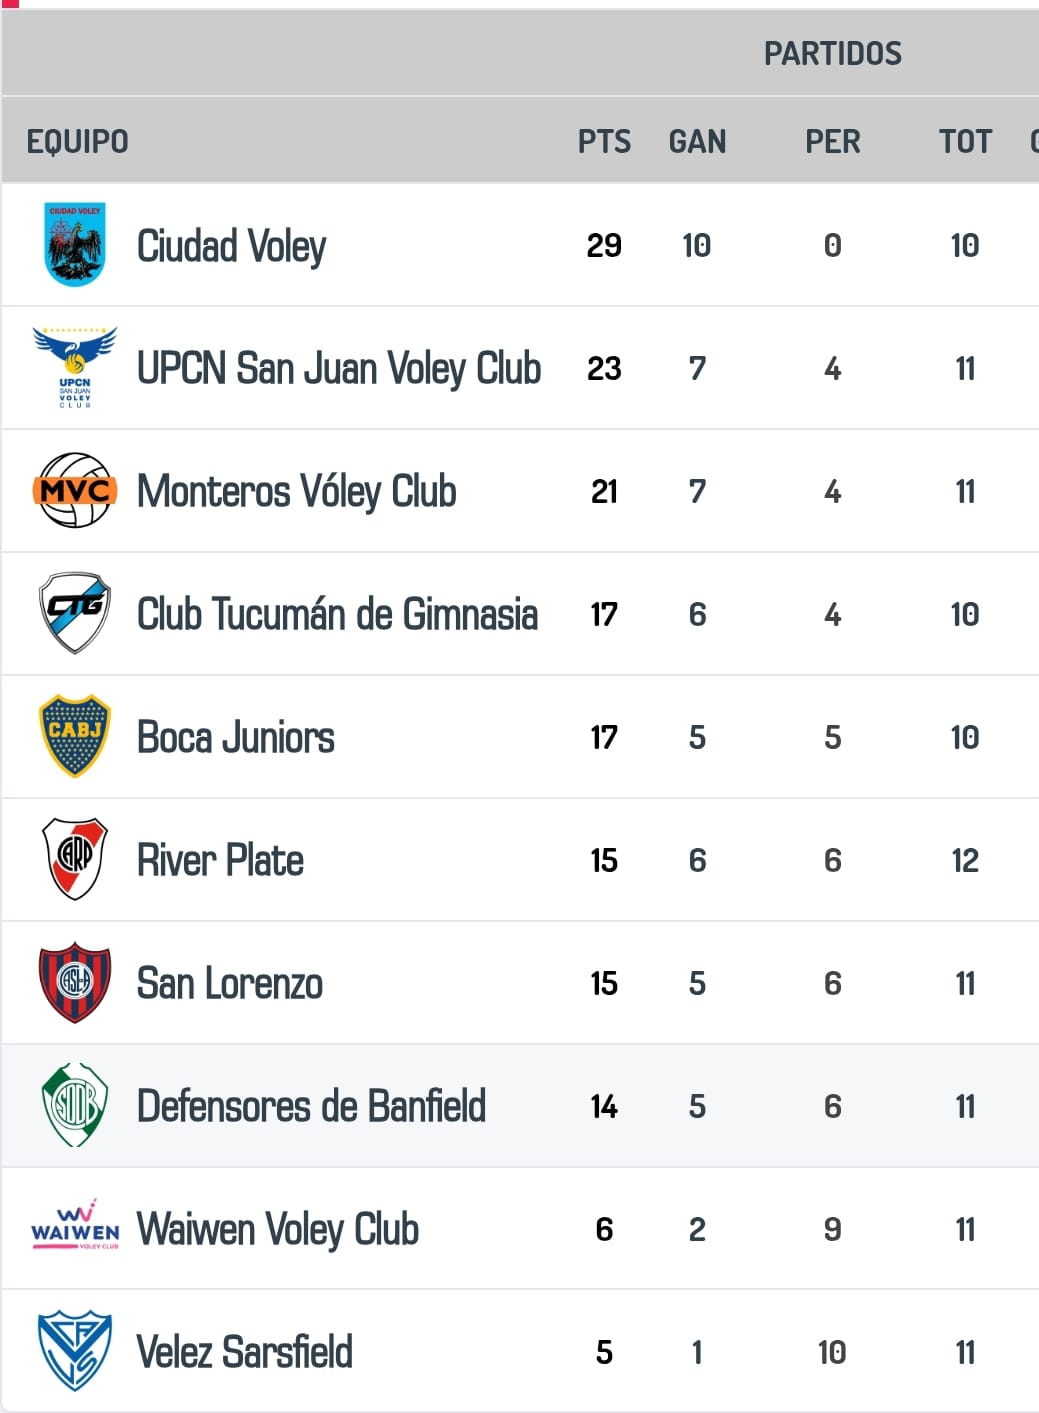
Task: Click the Velez Sarsfield blue crest
Action: 75,1351
